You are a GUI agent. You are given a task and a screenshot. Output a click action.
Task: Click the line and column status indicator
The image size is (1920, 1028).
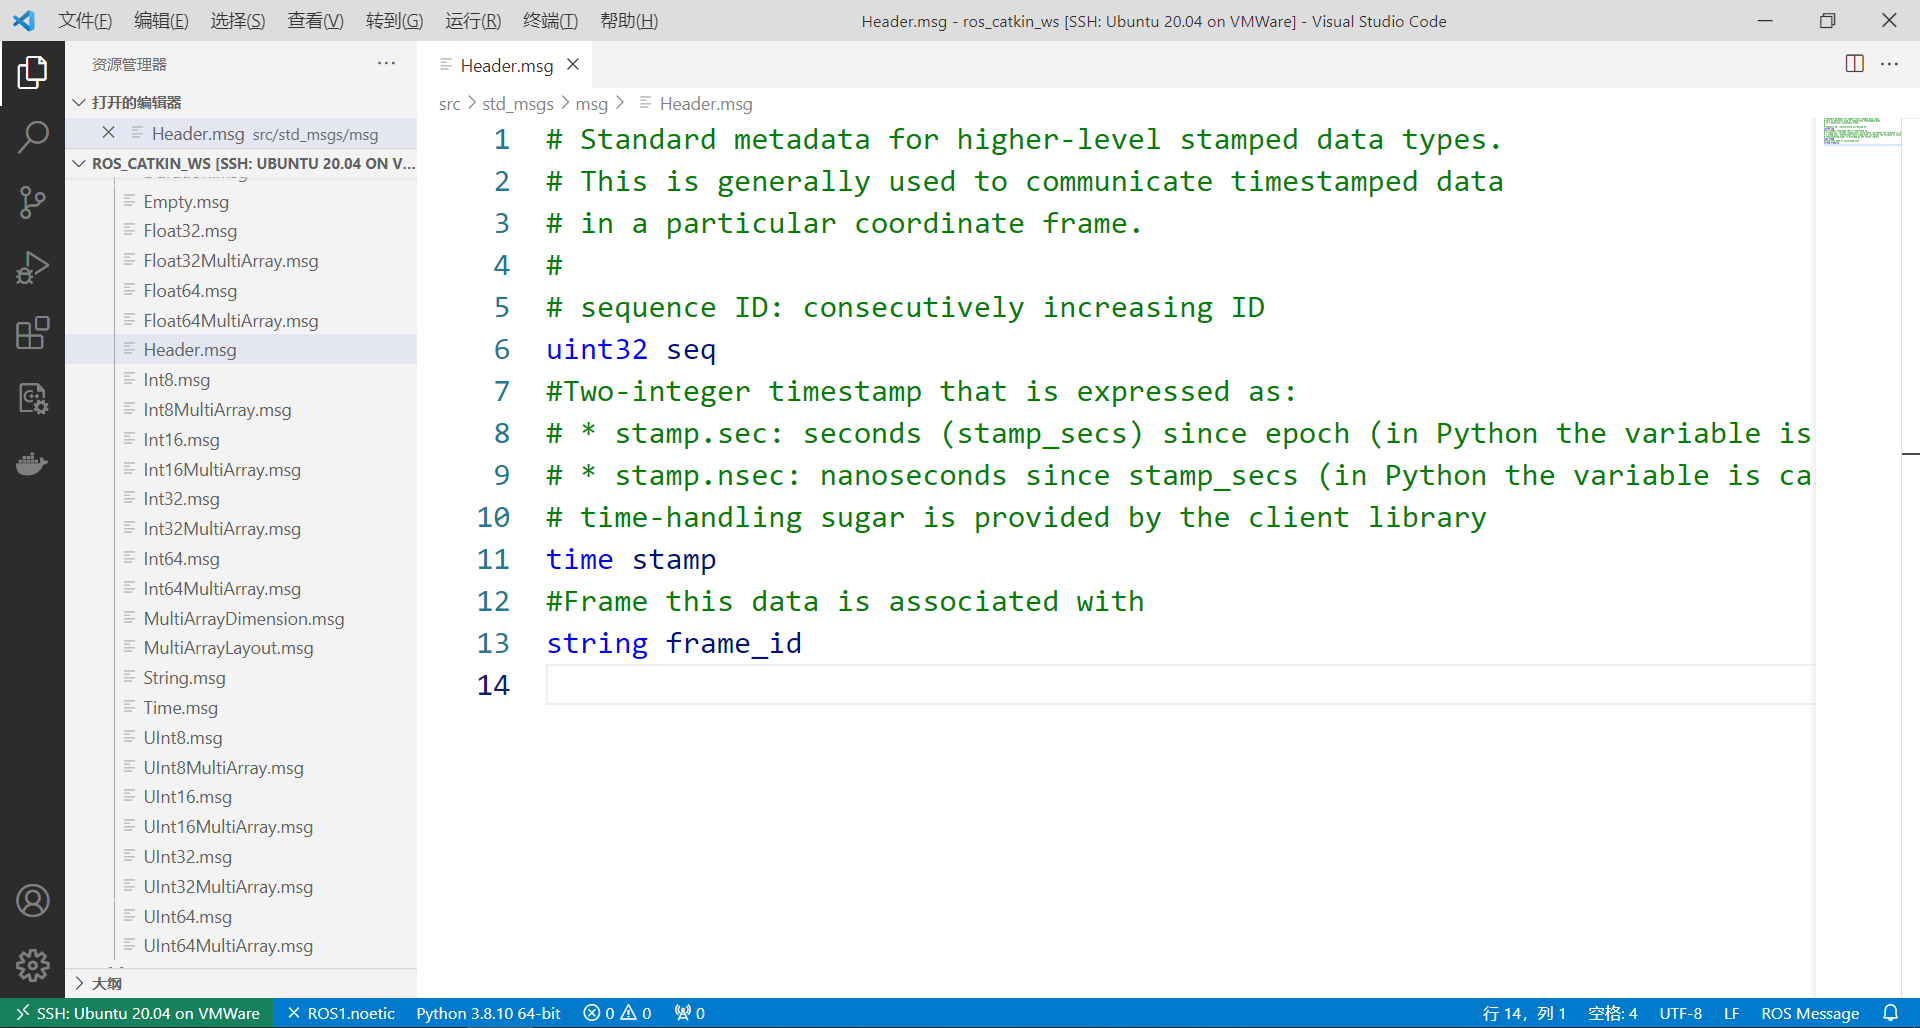point(1524,1013)
